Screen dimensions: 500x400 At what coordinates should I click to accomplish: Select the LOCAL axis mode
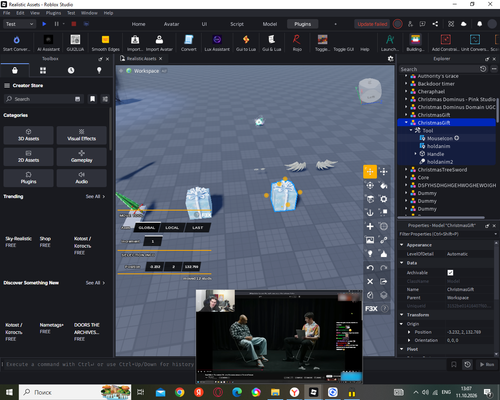pyautogui.click(x=172, y=228)
